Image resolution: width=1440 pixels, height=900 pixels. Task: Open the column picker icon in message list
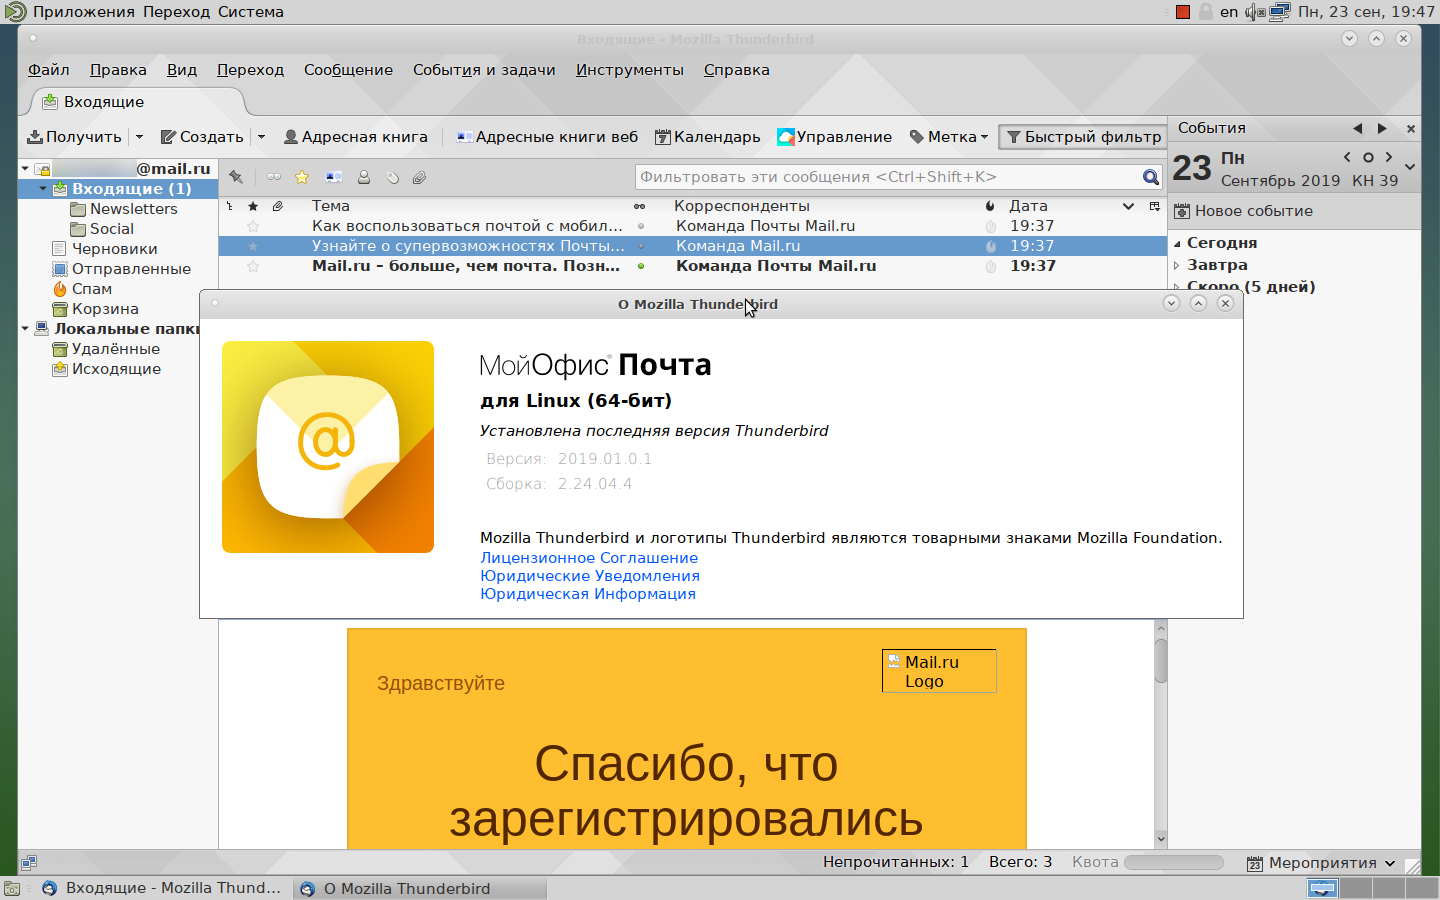coord(1155,206)
